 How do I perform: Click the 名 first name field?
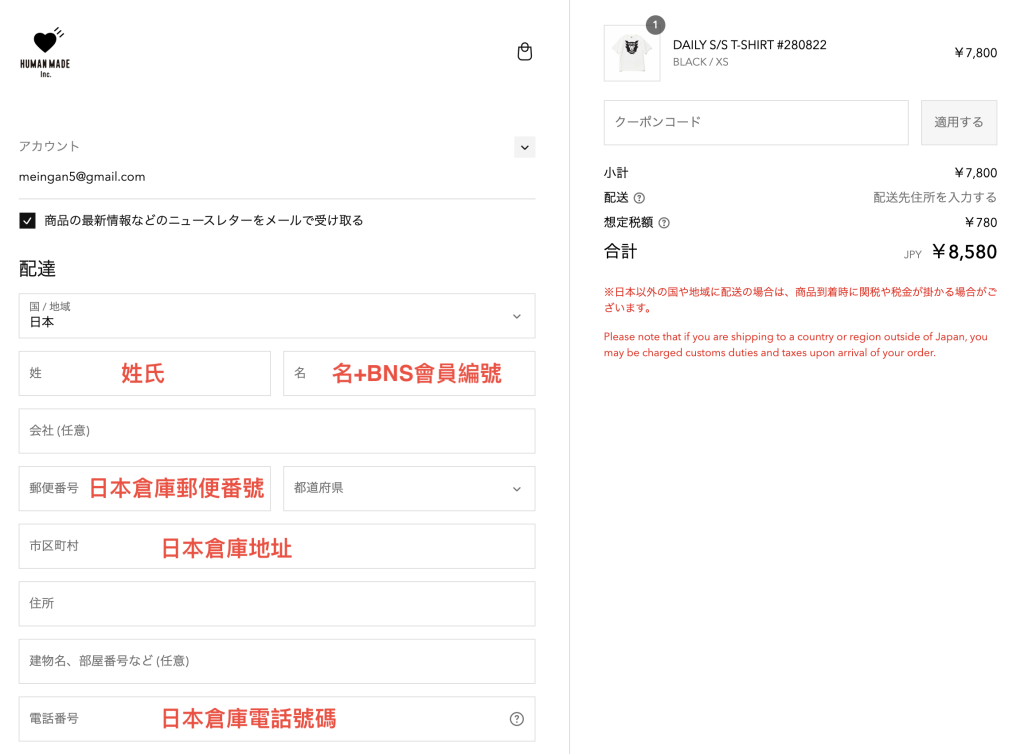(x=409, y=373)
